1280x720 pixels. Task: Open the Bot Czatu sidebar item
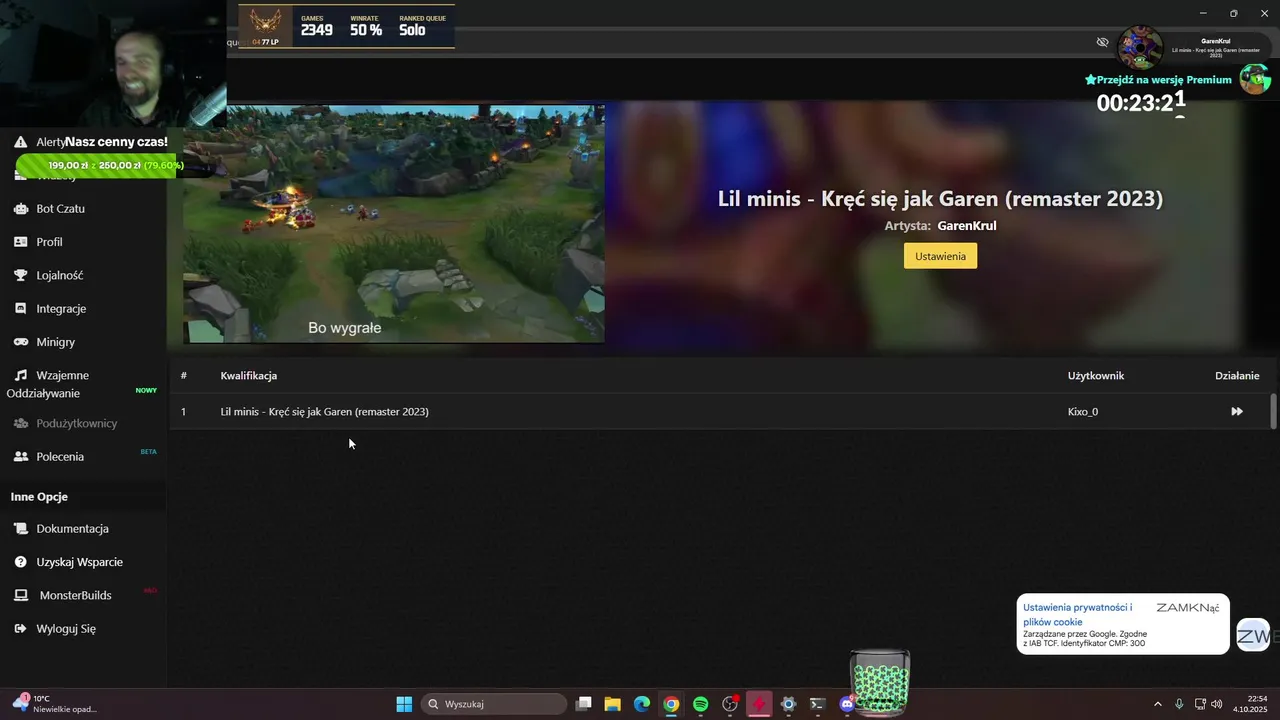[60, 209]
